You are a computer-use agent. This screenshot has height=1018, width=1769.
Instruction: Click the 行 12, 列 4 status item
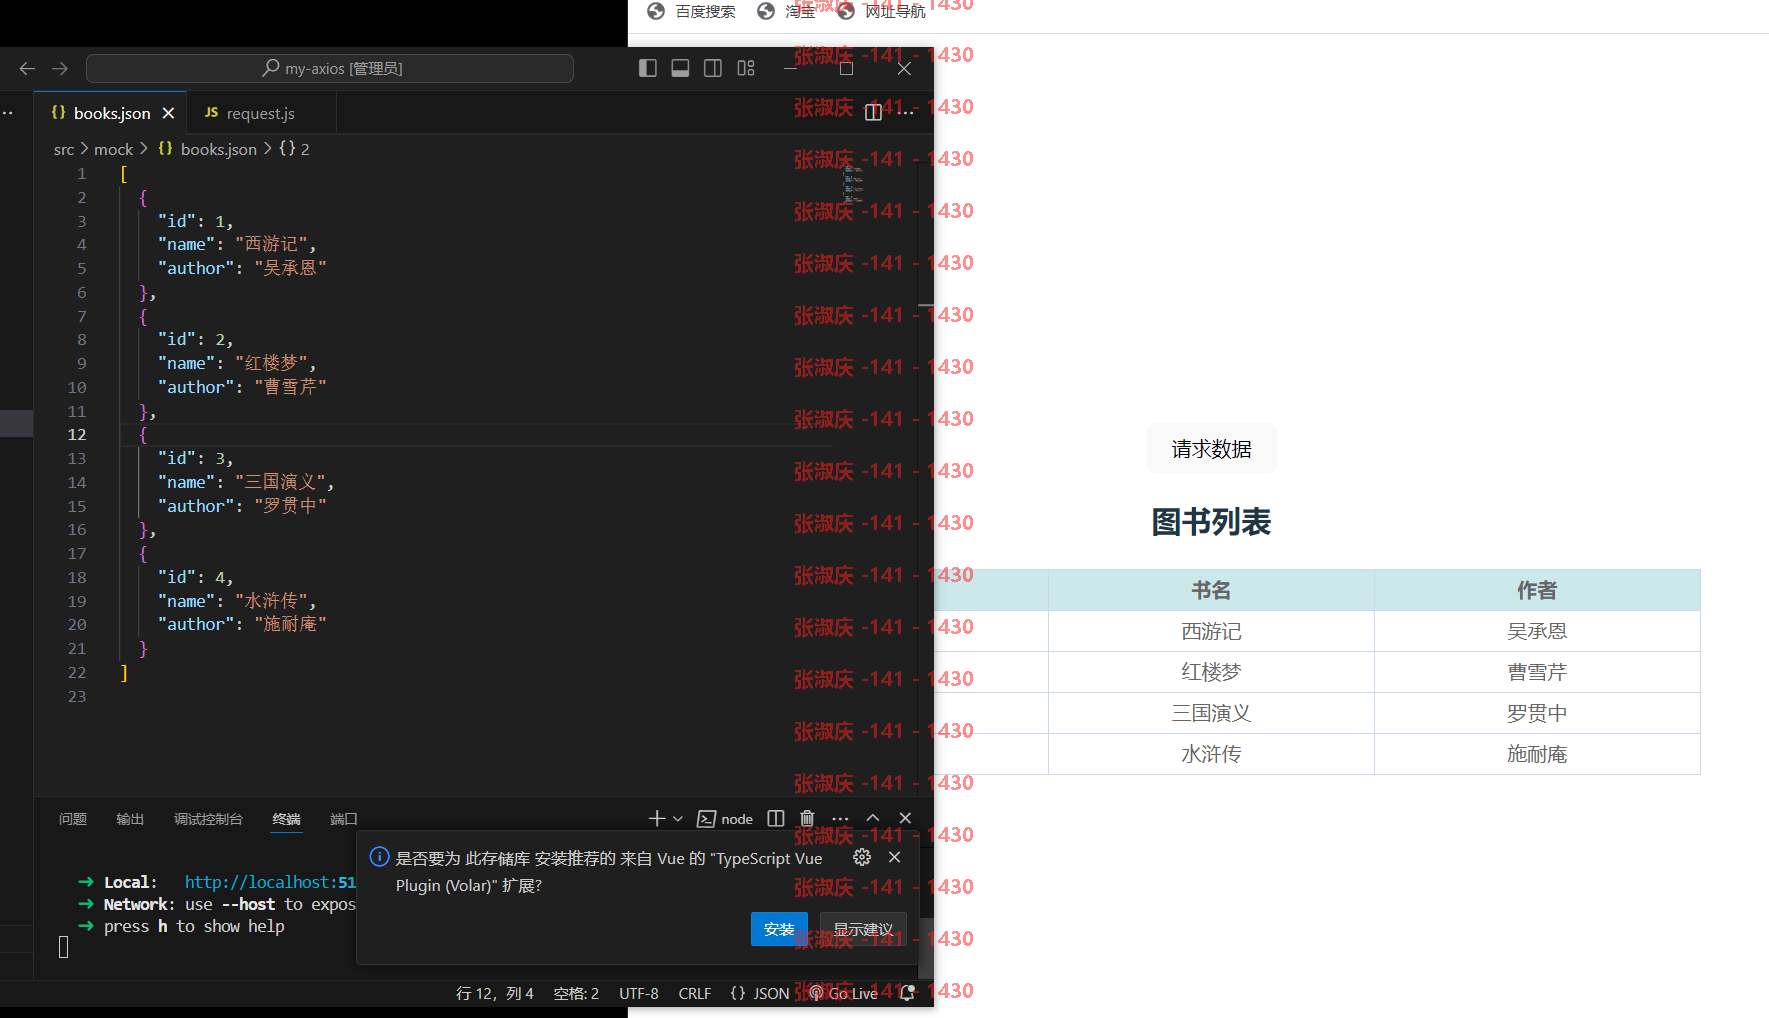click(x=495, y=993)
